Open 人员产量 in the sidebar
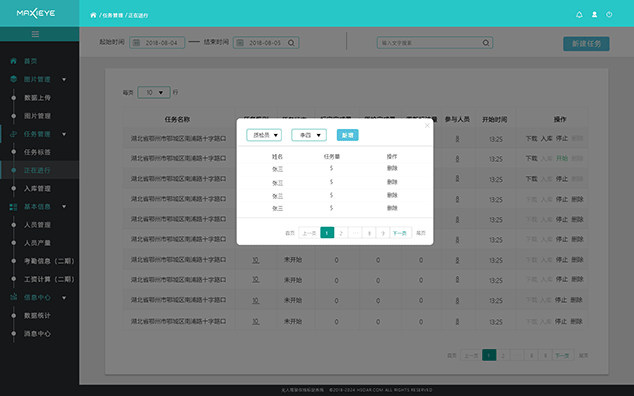 click(37, 243)
